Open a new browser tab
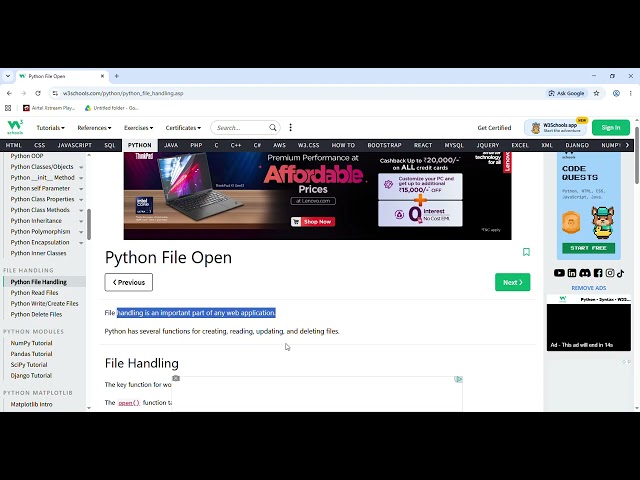 tap(117, 76)
